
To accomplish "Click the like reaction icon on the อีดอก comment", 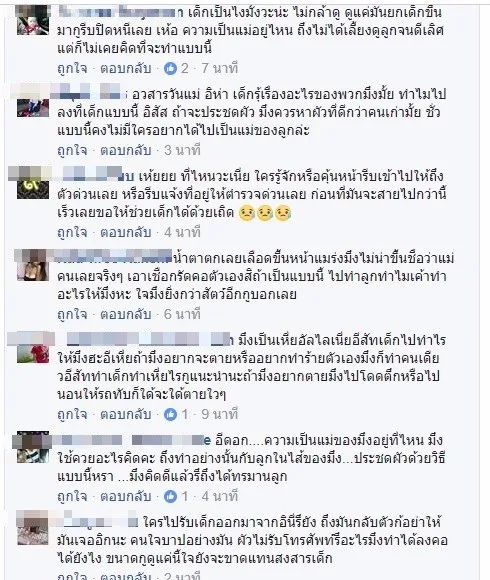I will (170, 496).
